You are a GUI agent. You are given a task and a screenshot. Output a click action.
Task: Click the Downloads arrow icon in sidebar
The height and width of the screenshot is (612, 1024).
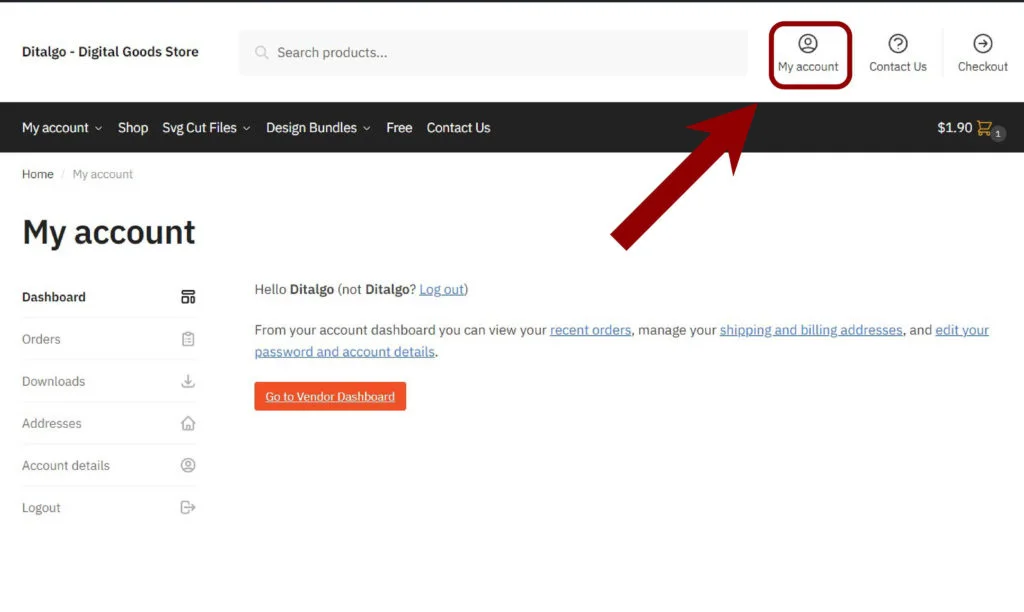coord(188,381)
